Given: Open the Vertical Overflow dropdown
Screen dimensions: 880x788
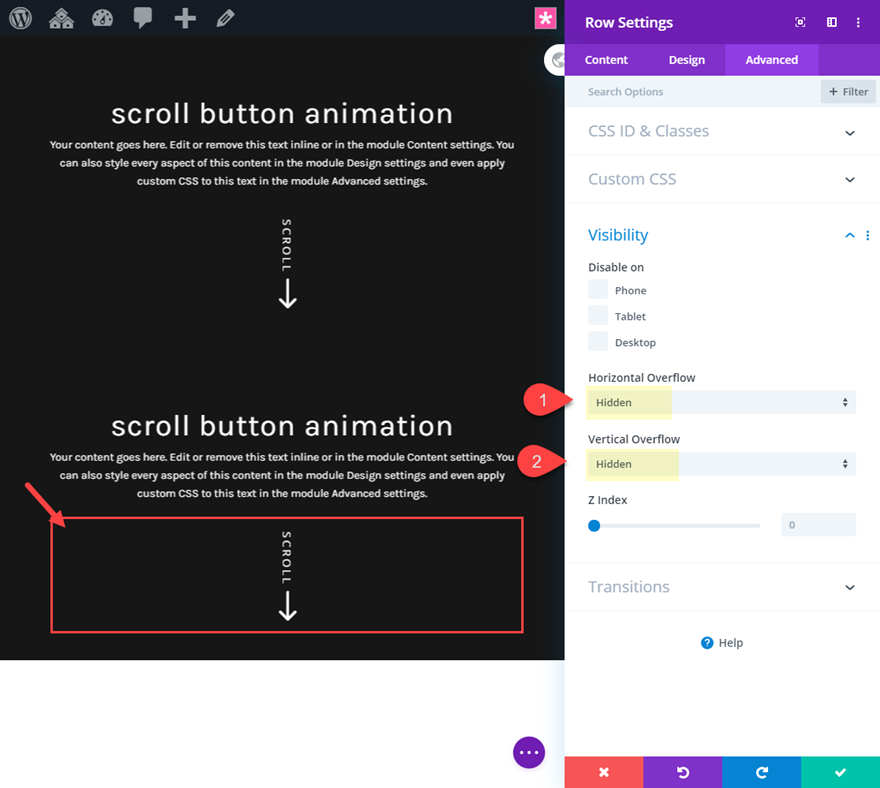Looking at the screenshot, I should pyautogui.click(x=722, y=463).
